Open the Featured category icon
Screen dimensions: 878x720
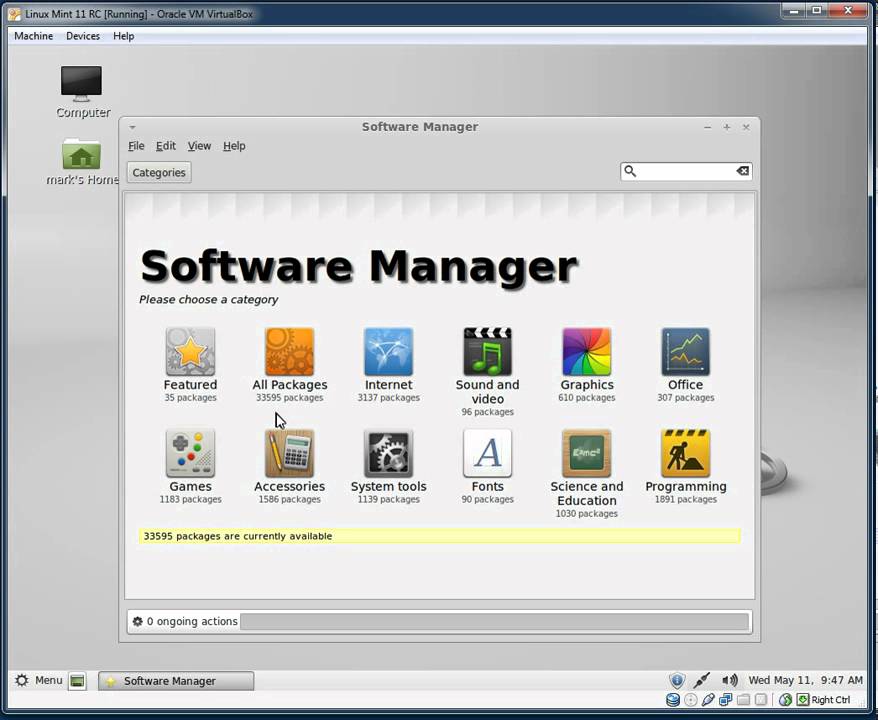click(190, 352)
